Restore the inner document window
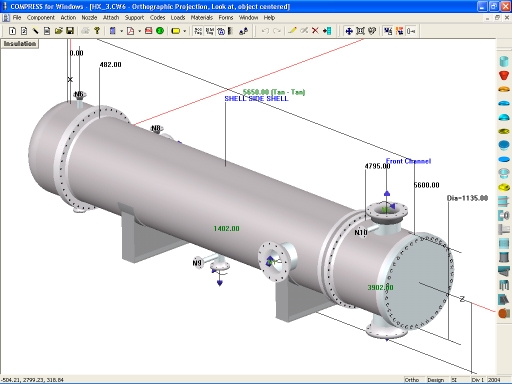 coord(497,18)
